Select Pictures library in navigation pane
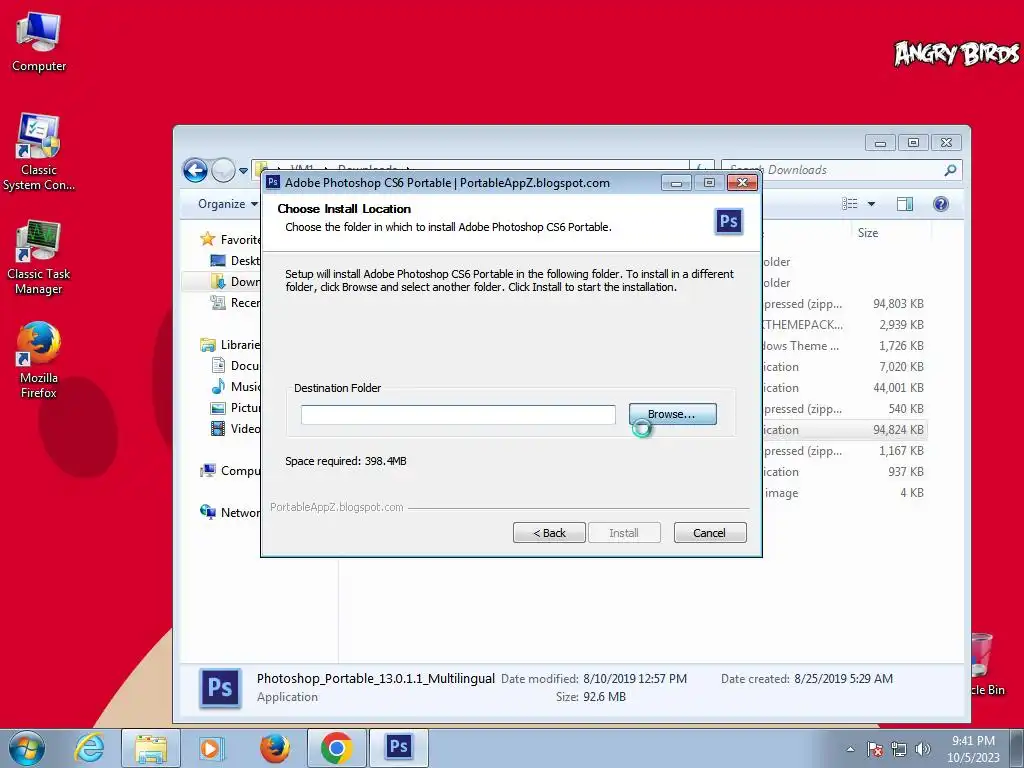Image resolution: width=1024 pixels, height=768 pixels. click(235, 408)
